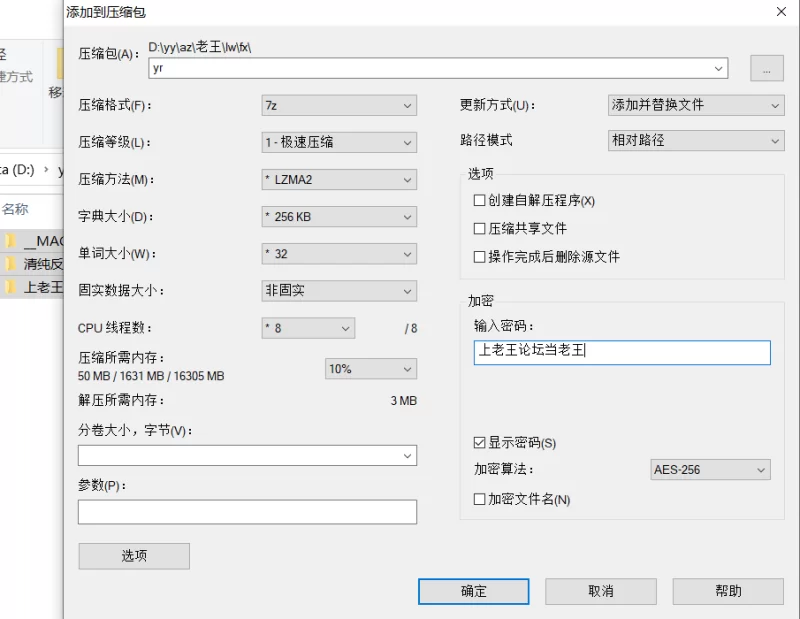The image size is (800, 619).
Task: Open the 更新方式 dropdown
Action: [696, 105]
